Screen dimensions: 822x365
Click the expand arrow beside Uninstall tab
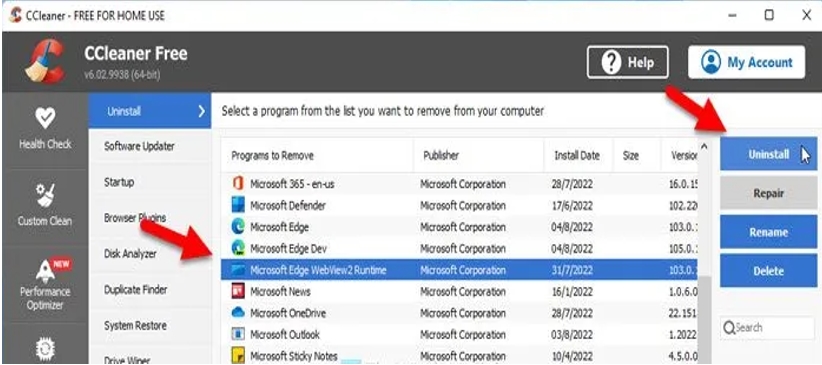(201, 111)
